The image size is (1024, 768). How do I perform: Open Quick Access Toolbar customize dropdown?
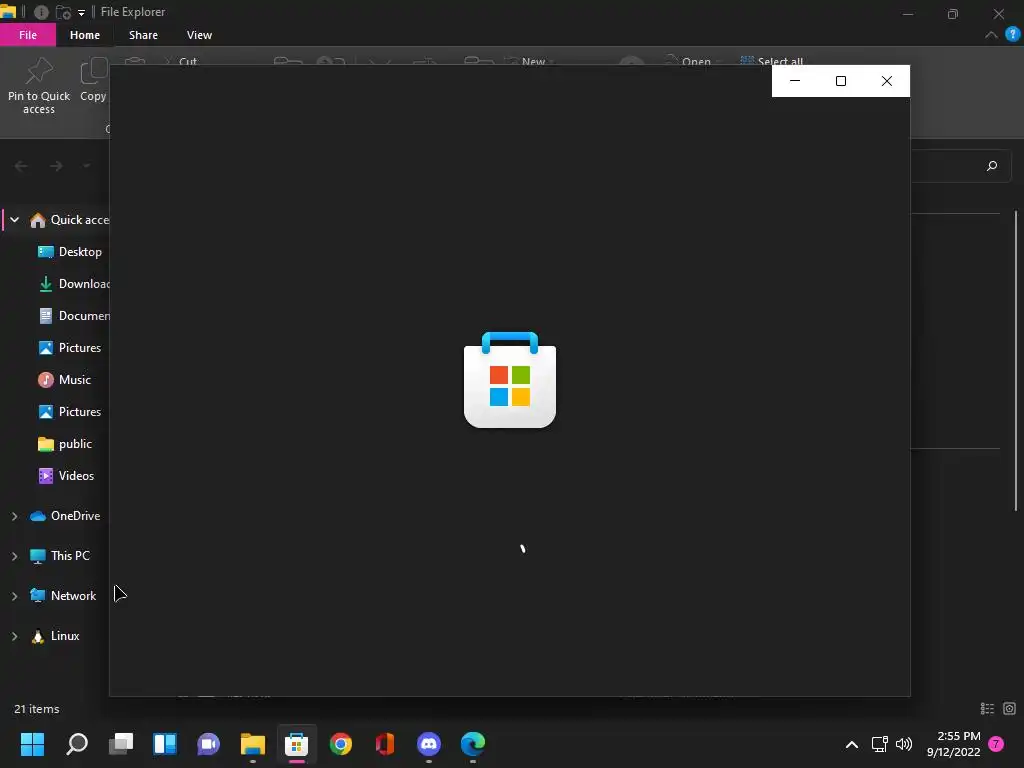[x=82, y=12]
